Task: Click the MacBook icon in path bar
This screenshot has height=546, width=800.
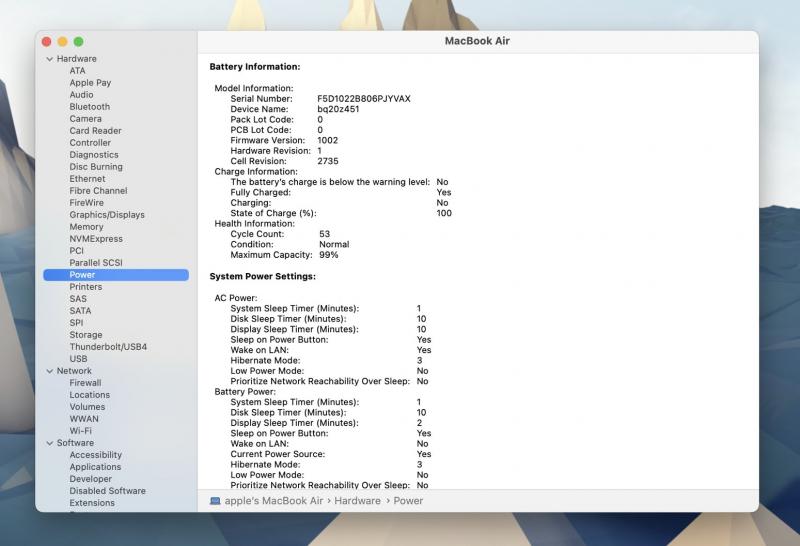Action: point(215,501)
